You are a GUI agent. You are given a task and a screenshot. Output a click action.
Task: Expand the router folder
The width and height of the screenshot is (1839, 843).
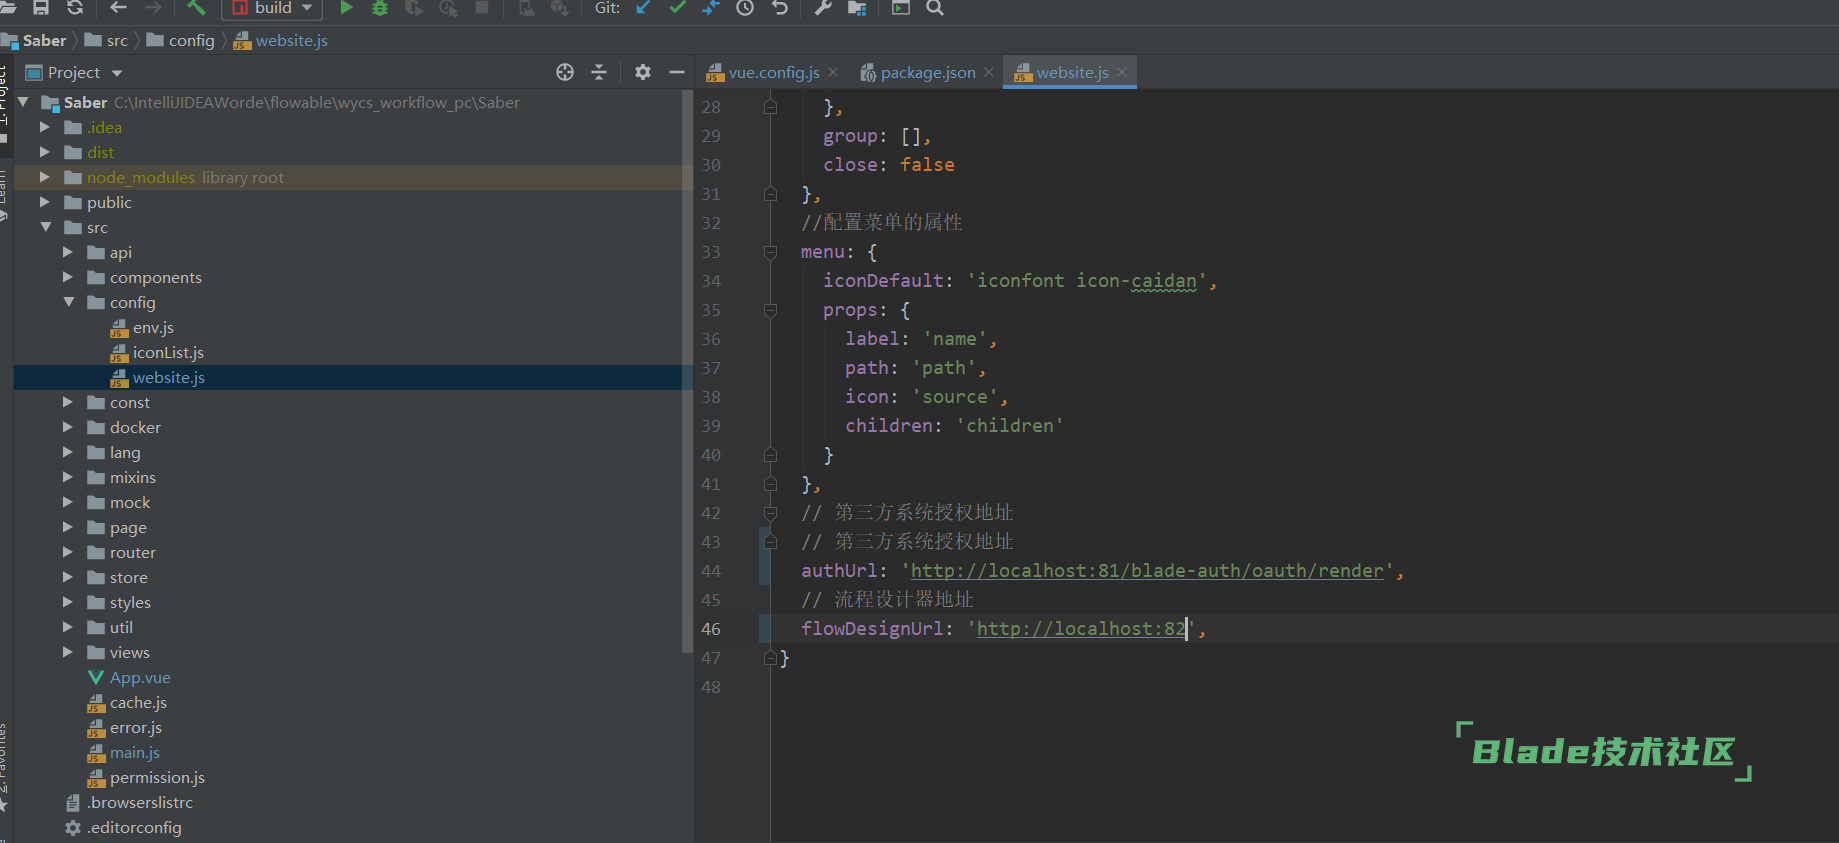point(68,552)
